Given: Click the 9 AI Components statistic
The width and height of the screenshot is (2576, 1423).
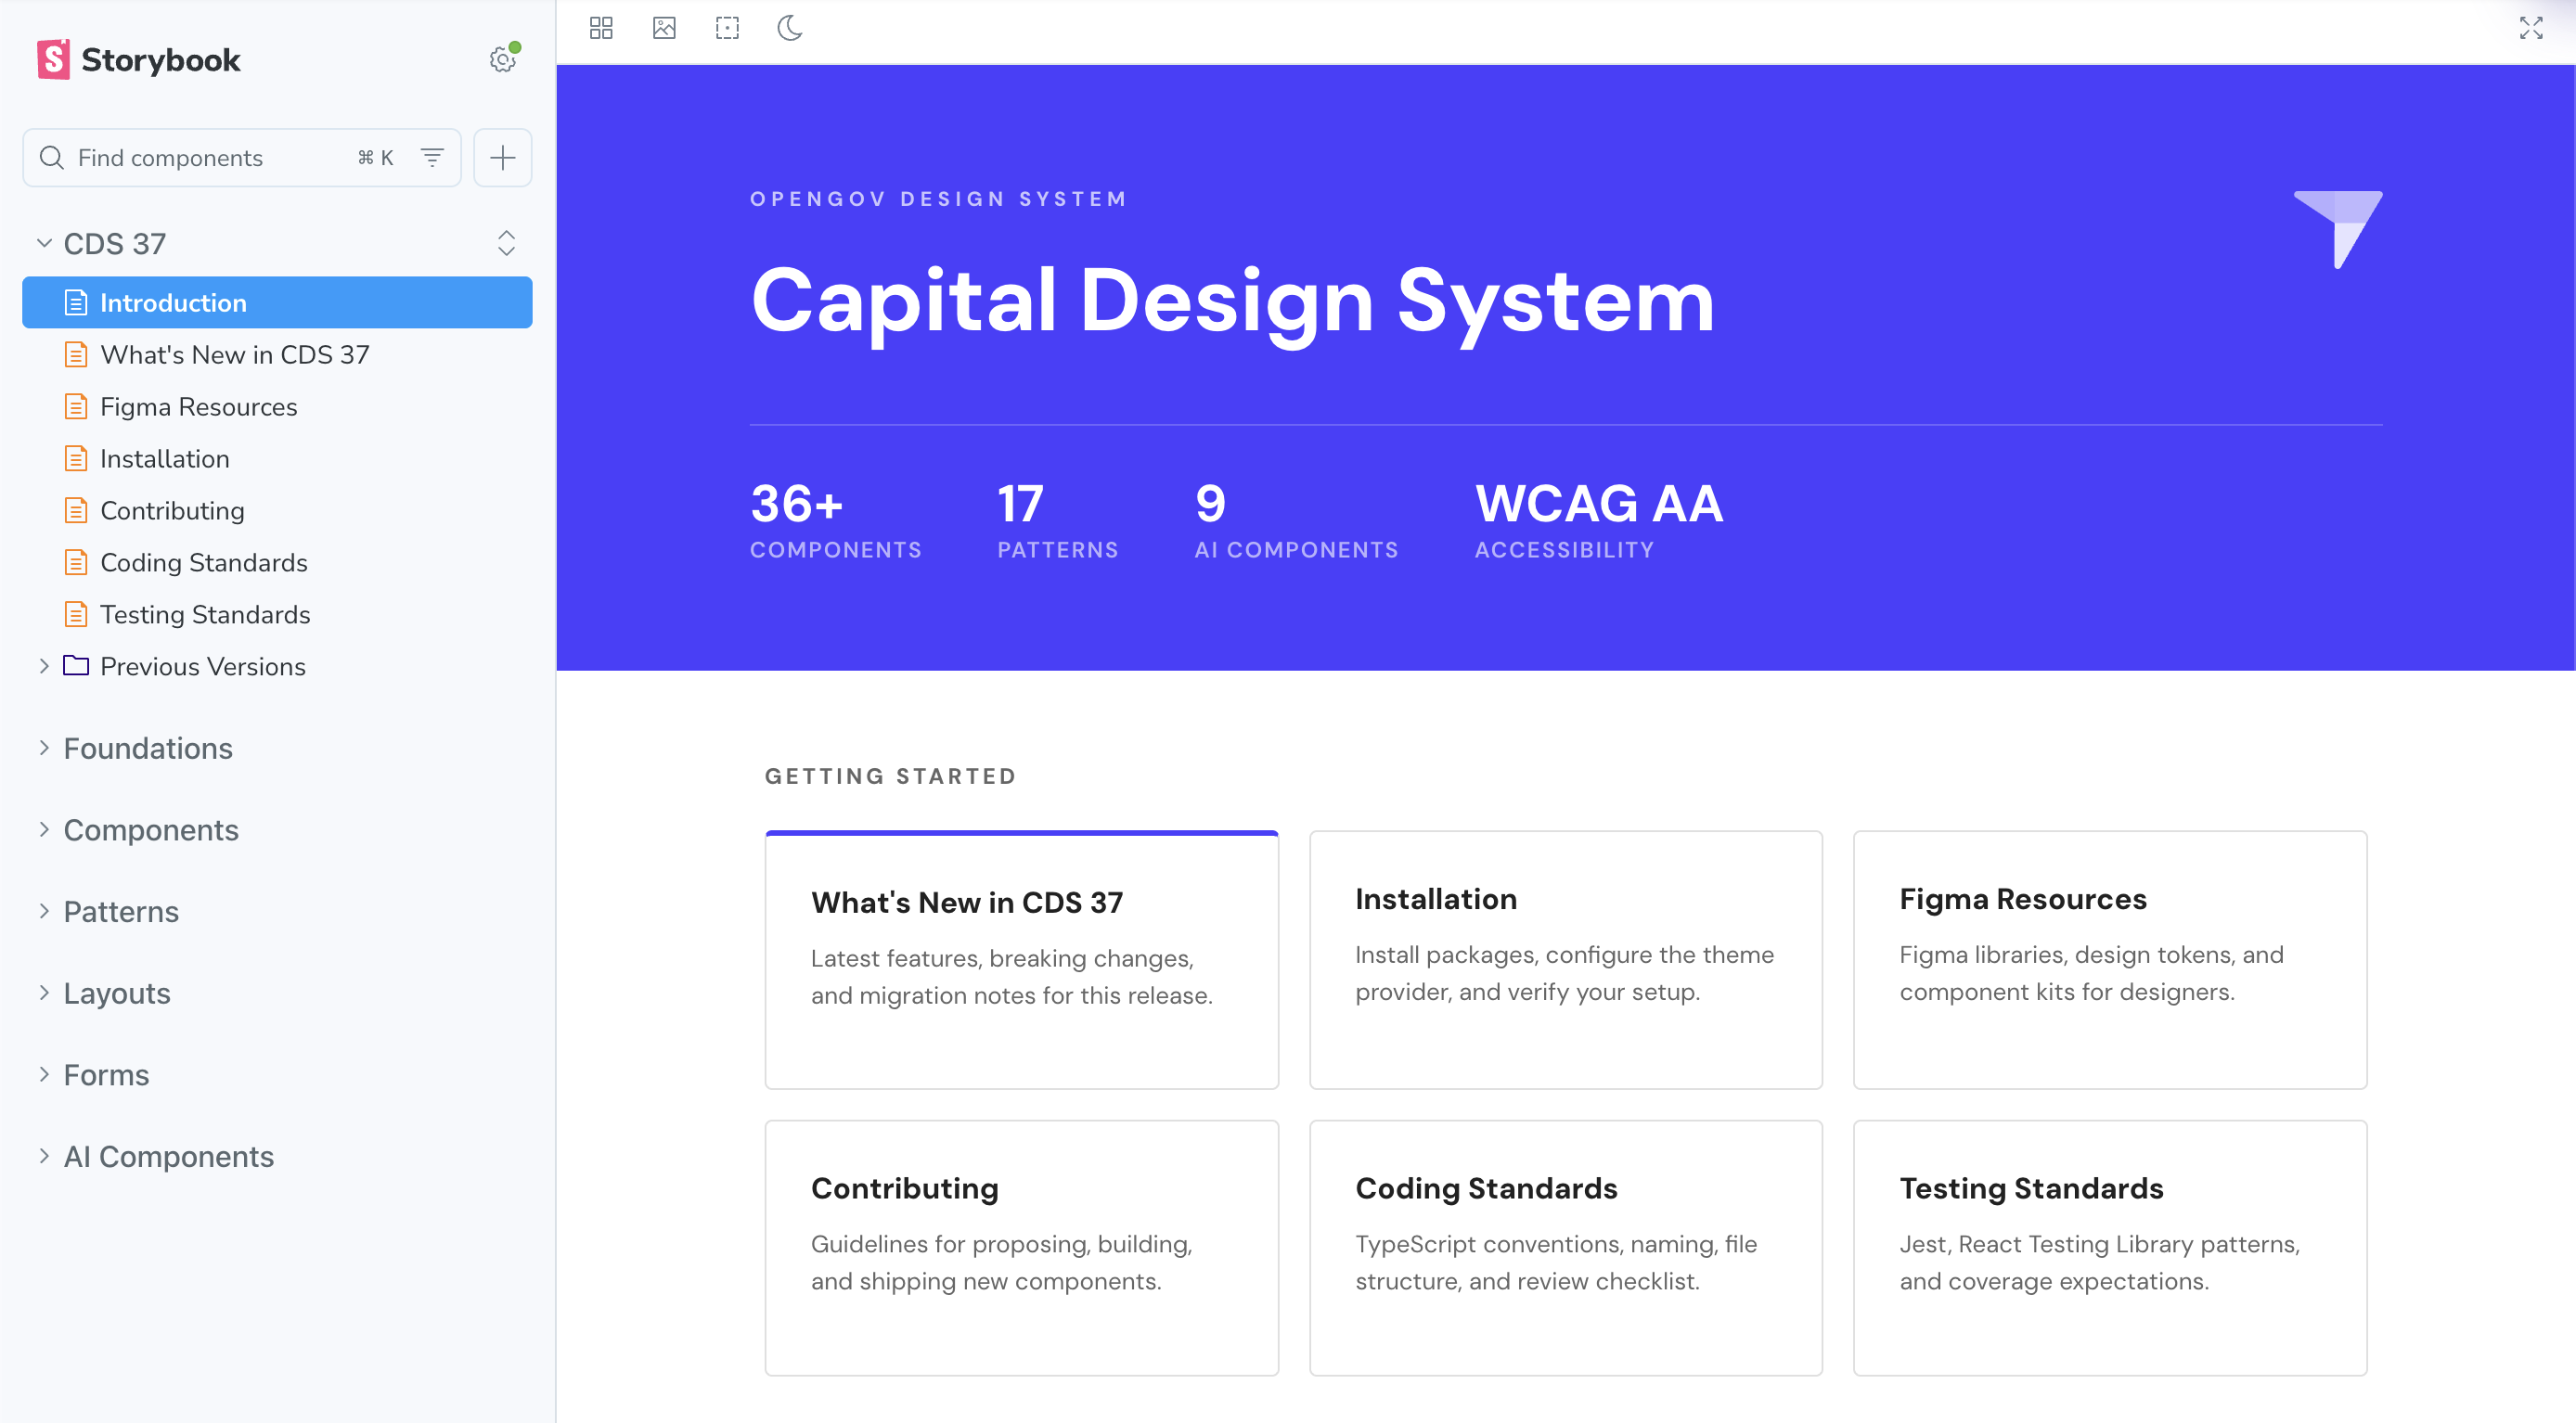Looking at the screenshot, I should pyautogui.click(x=1296, y=520).
